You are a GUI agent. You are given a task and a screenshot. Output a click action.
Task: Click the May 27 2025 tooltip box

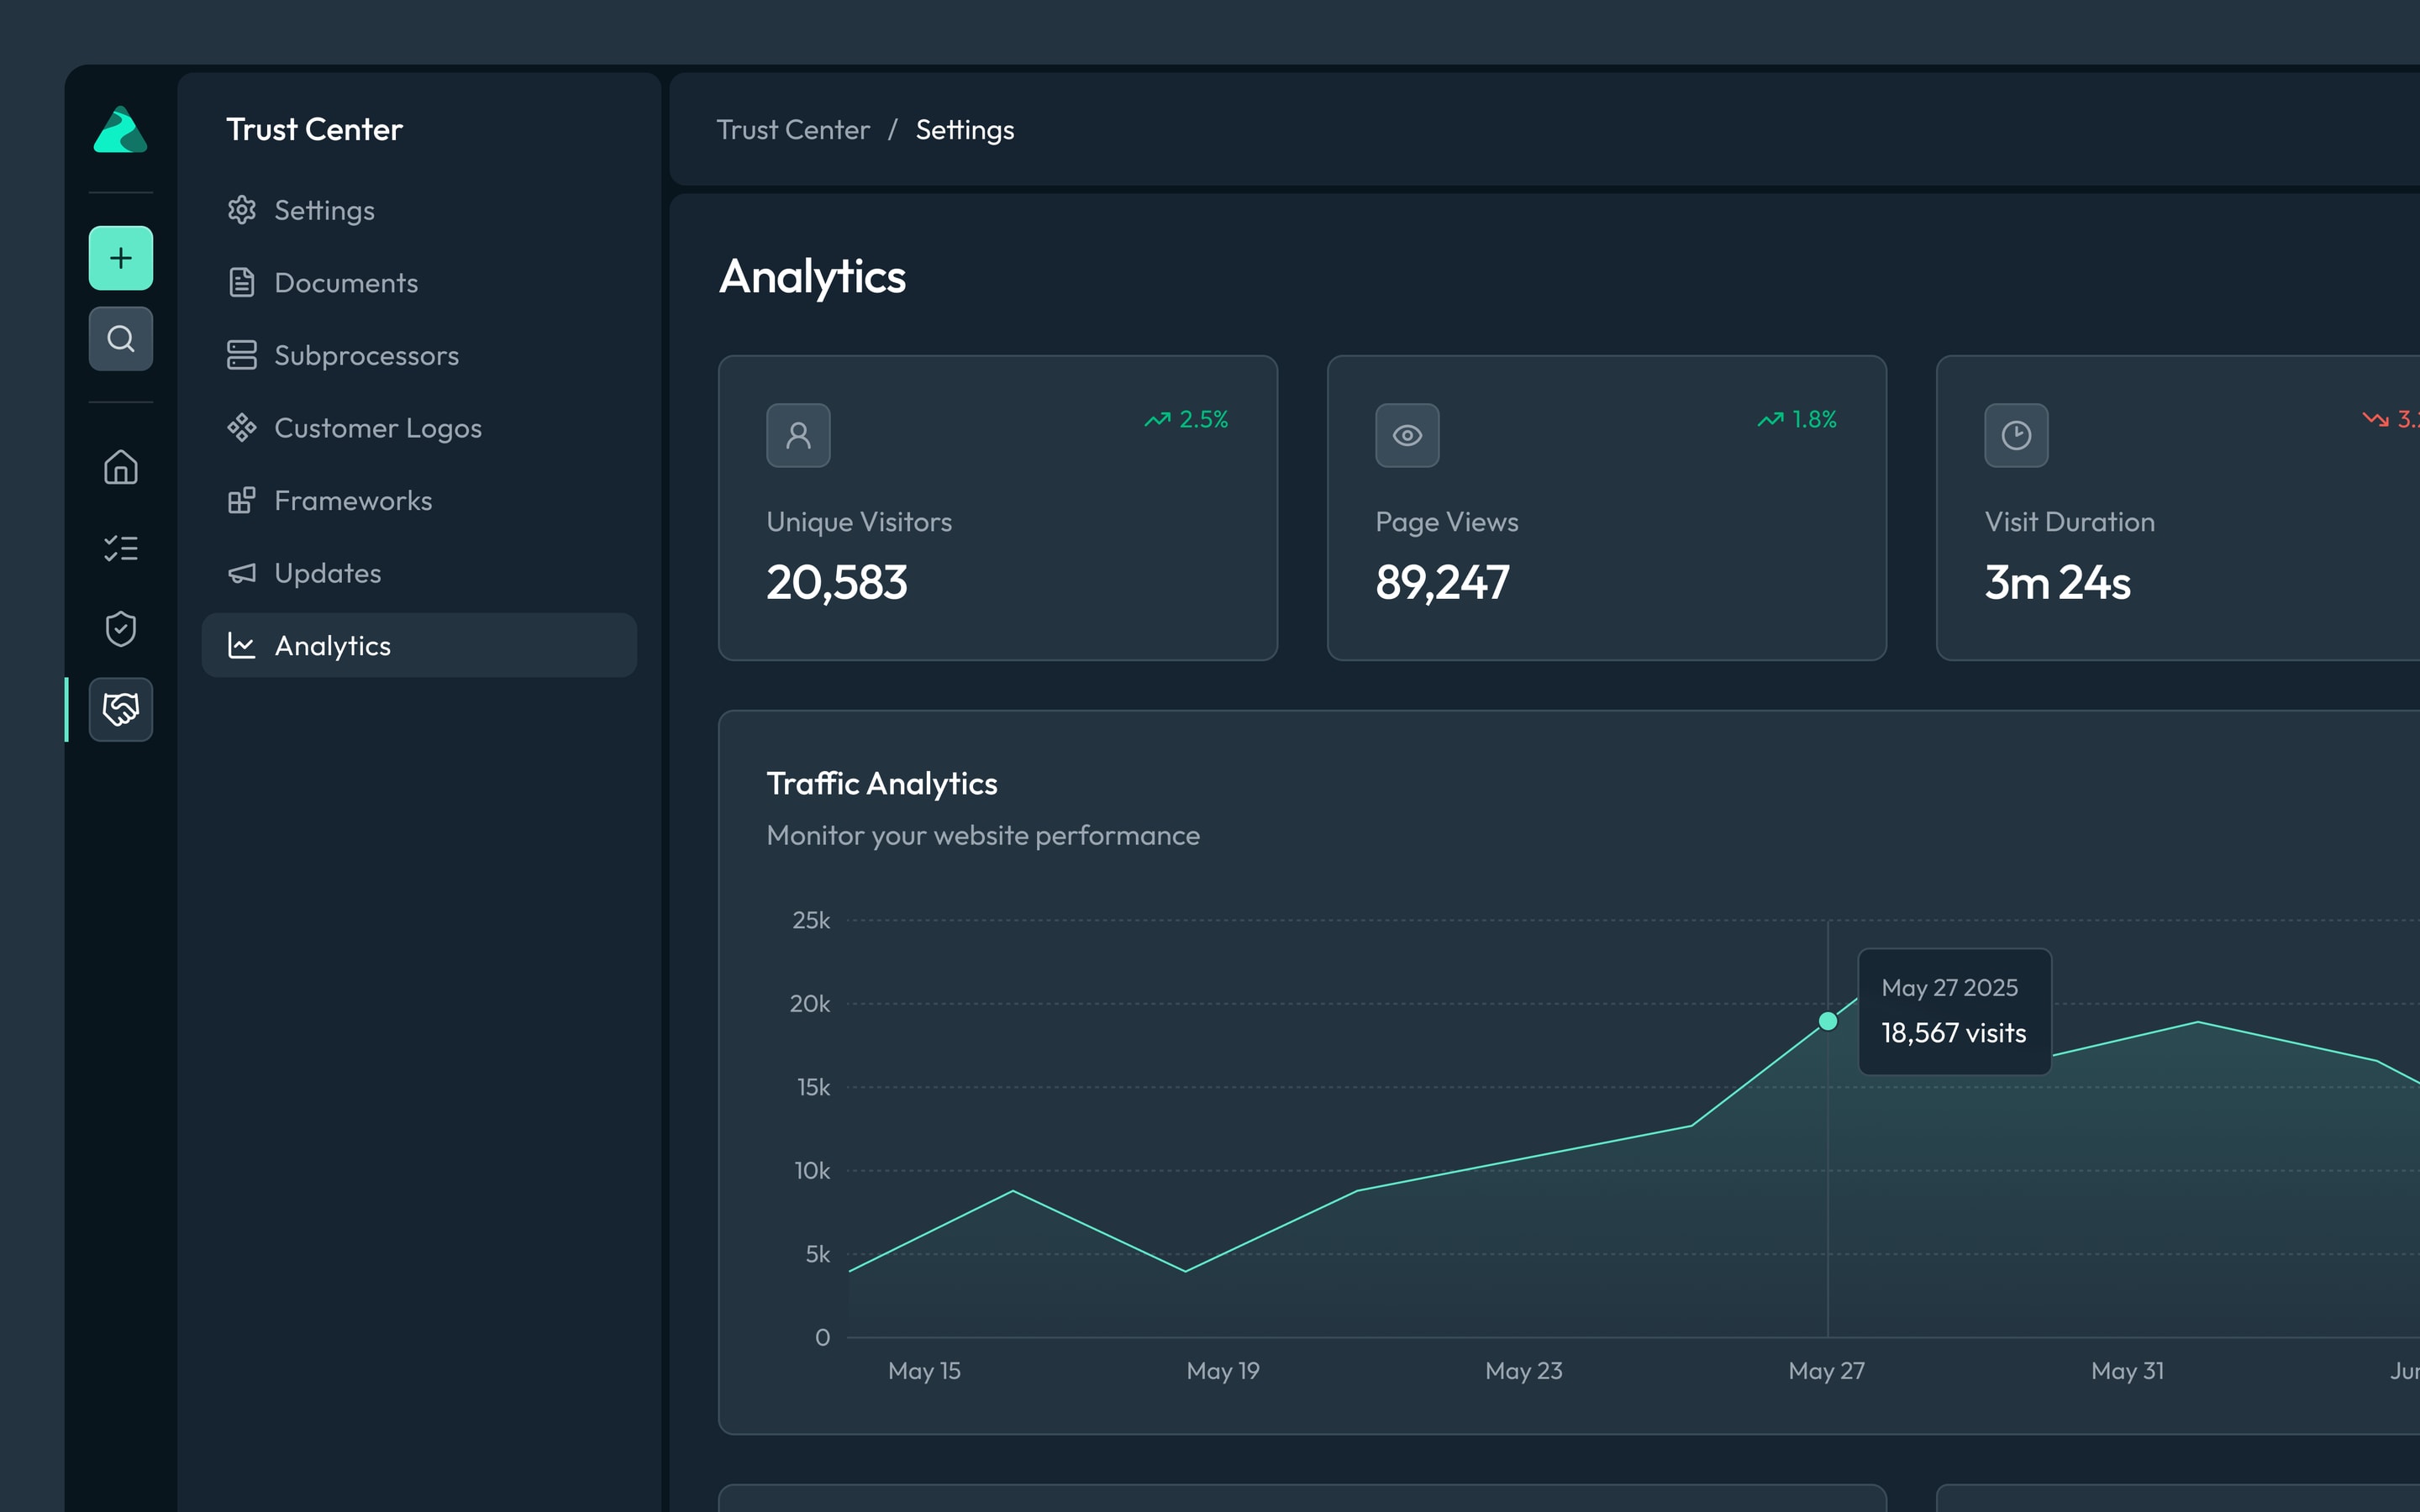[1955, 1012]
